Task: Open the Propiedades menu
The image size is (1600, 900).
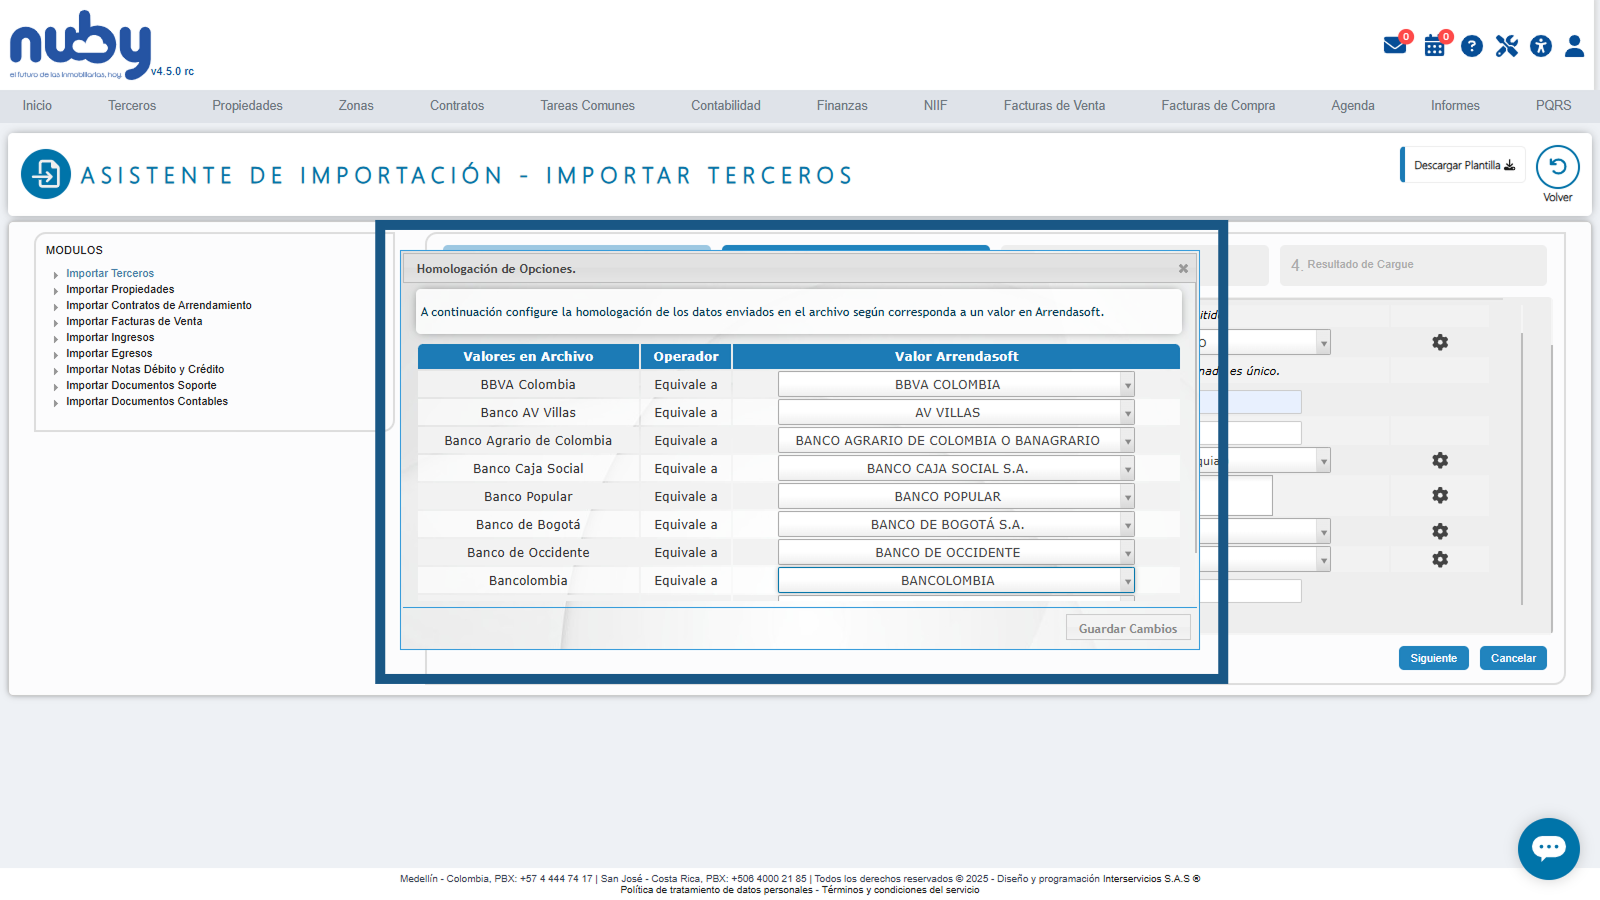Action: [247, 105]
